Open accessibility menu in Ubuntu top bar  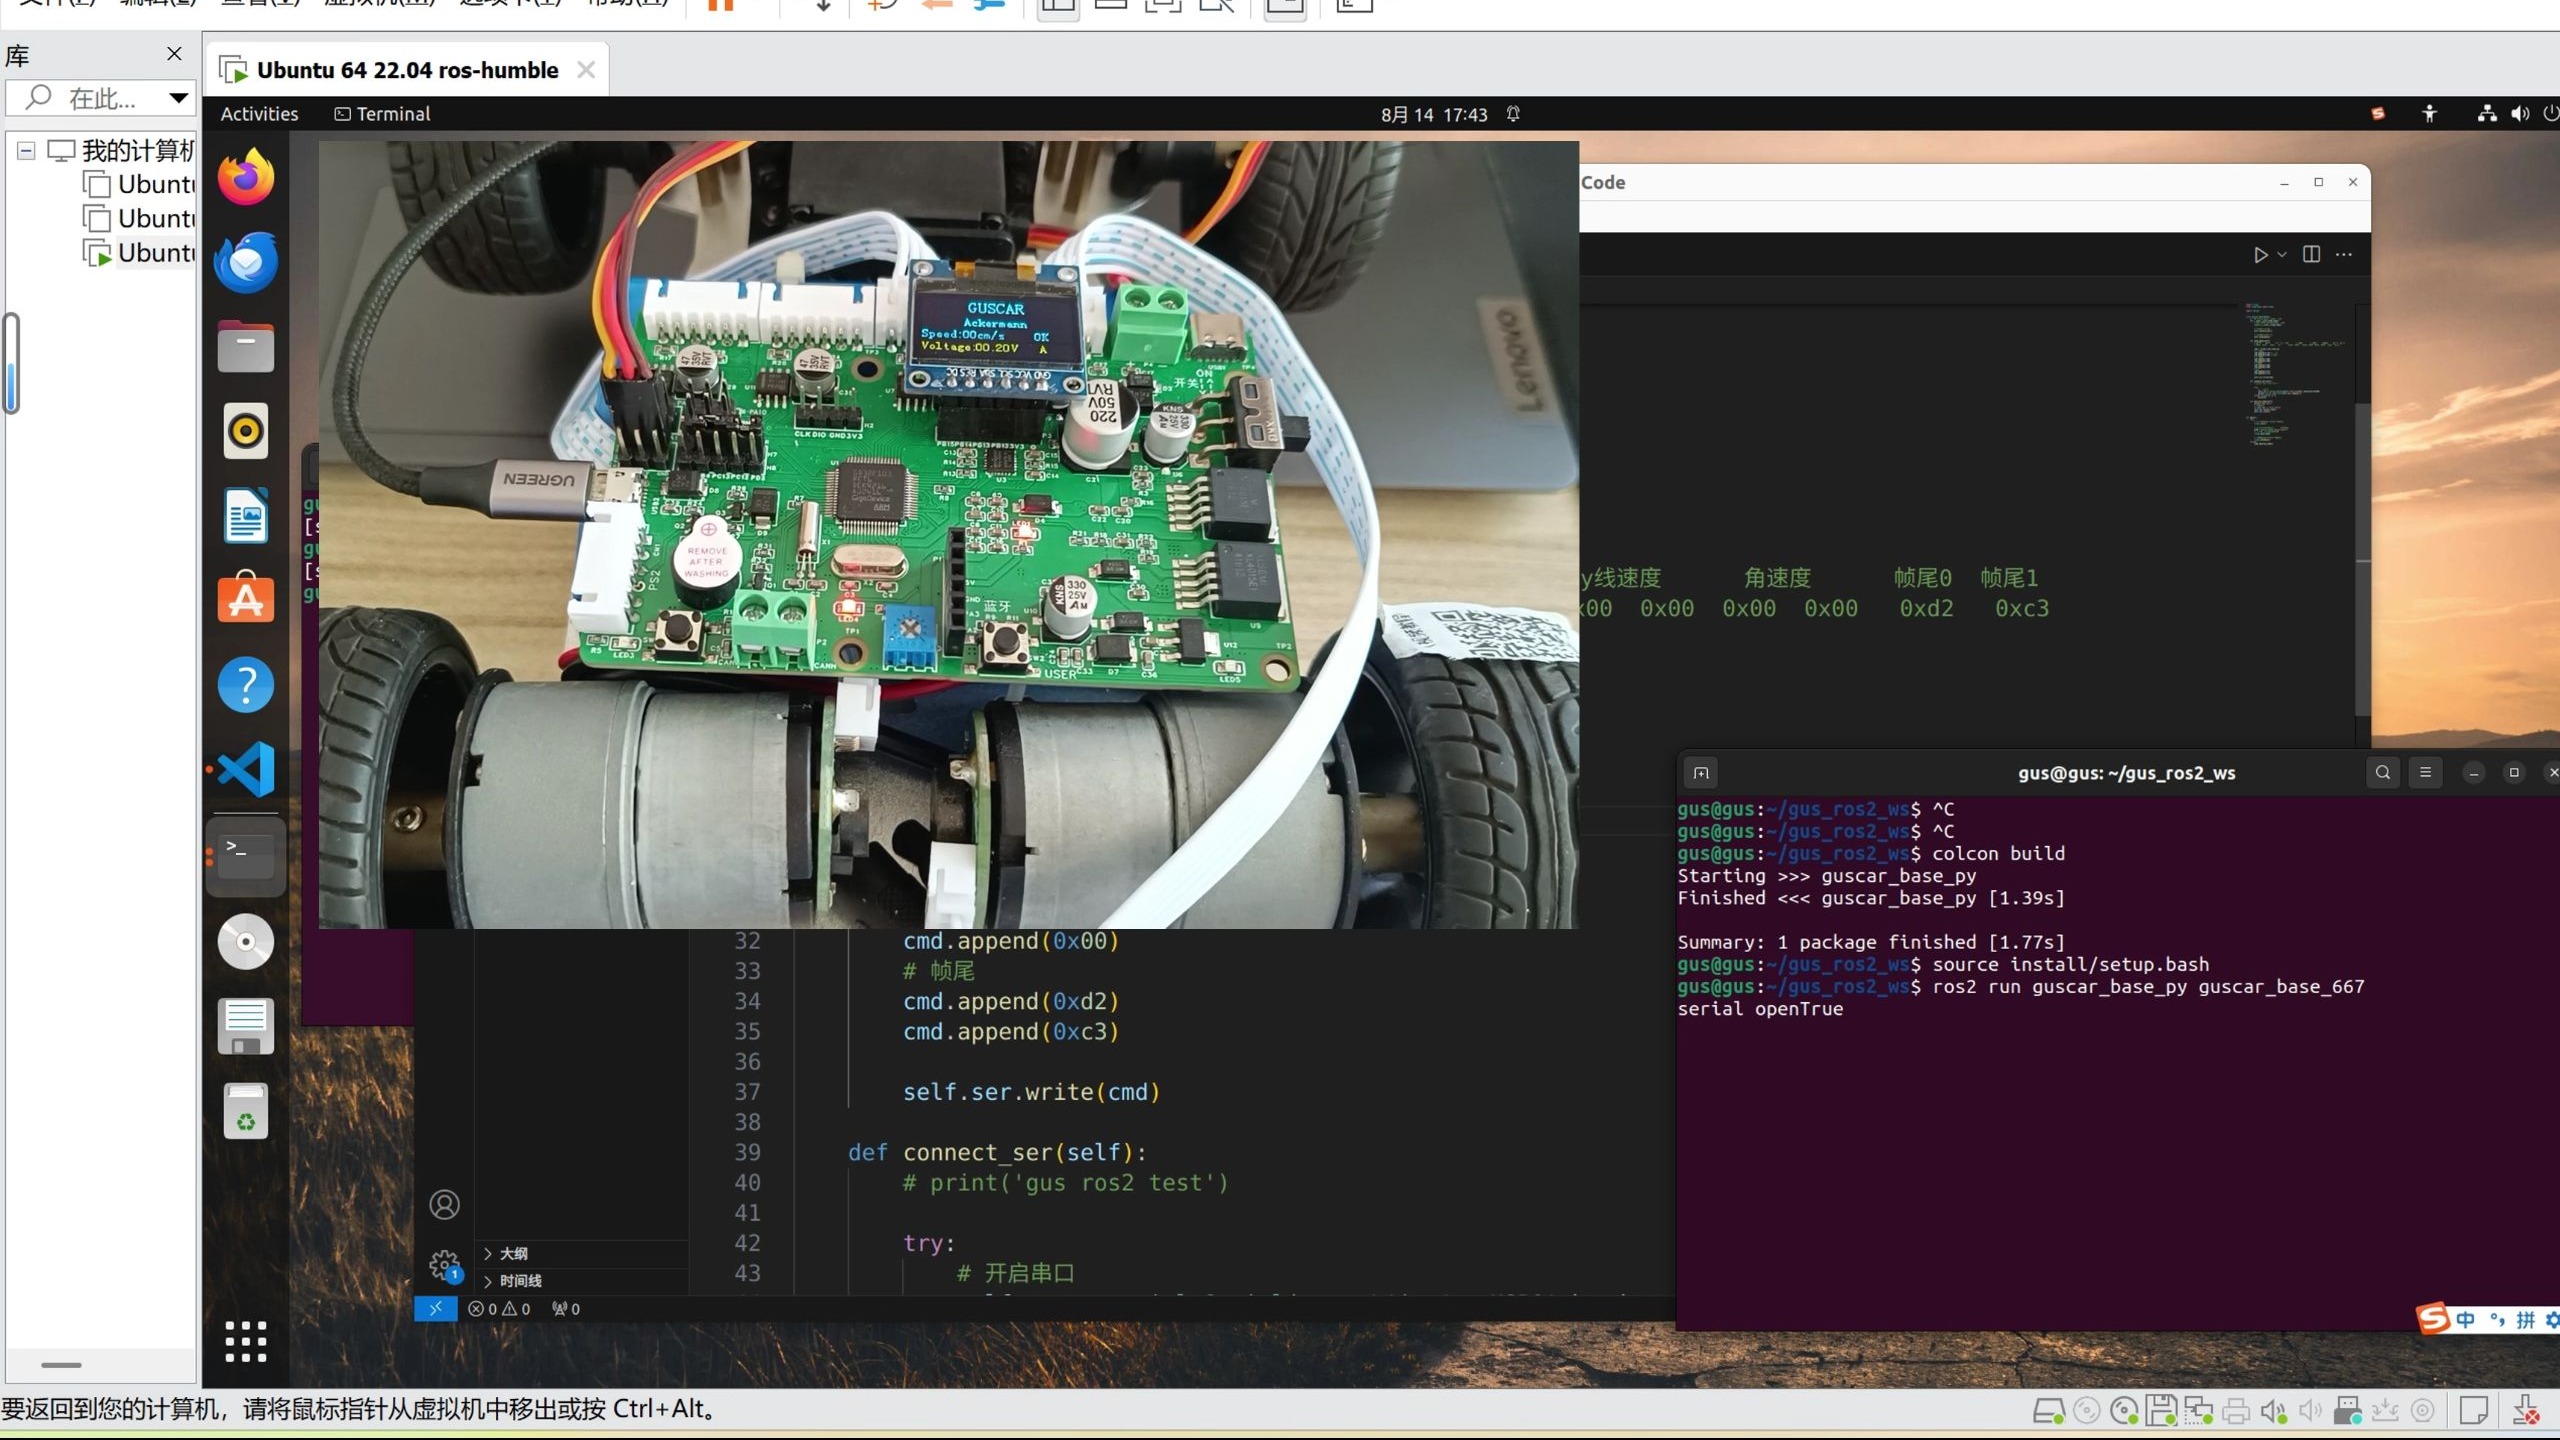[2430, 114]
